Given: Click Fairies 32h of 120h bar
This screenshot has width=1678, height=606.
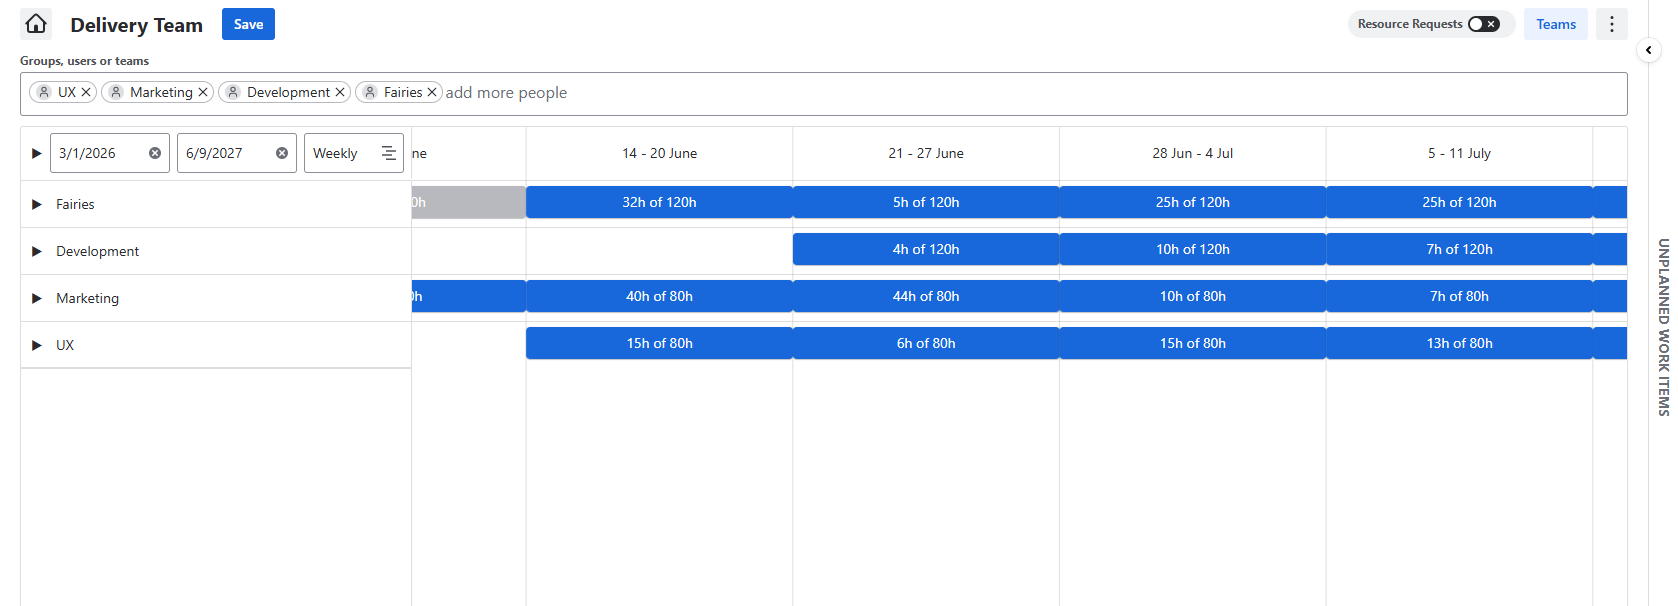Looking at the screenshot, I should pos(659,202).
